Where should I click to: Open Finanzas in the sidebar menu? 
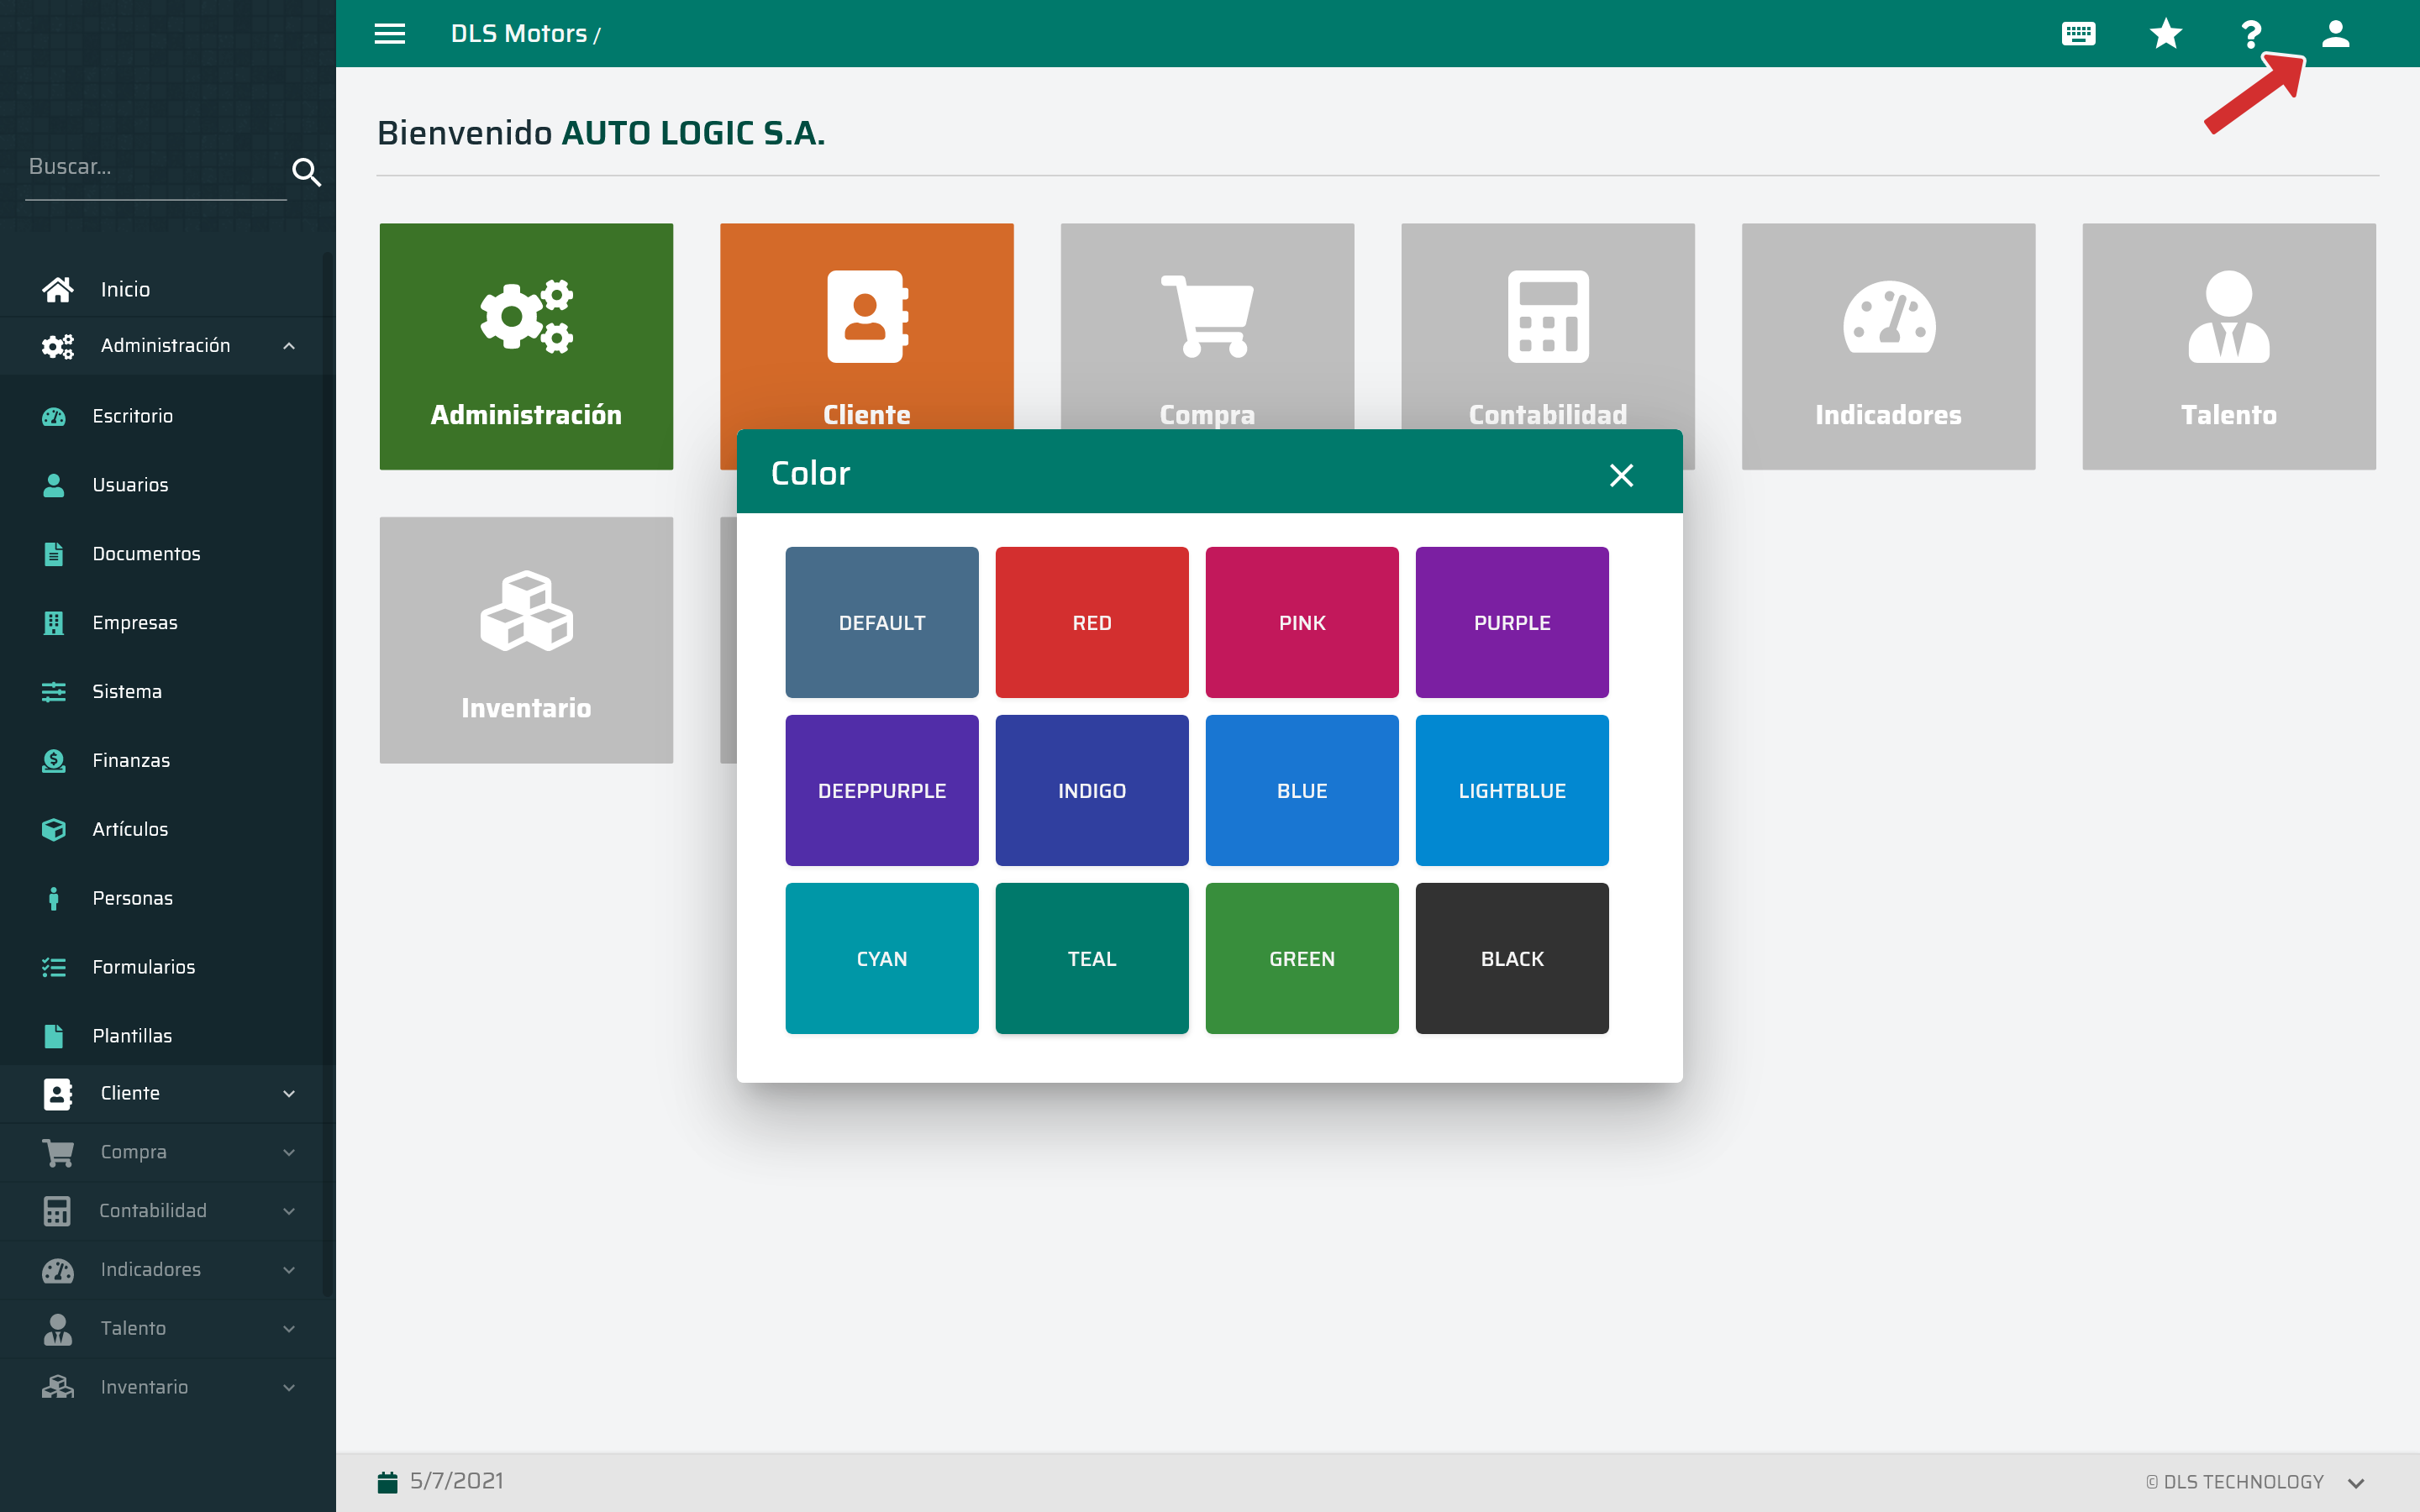click(x=131, y=761)
